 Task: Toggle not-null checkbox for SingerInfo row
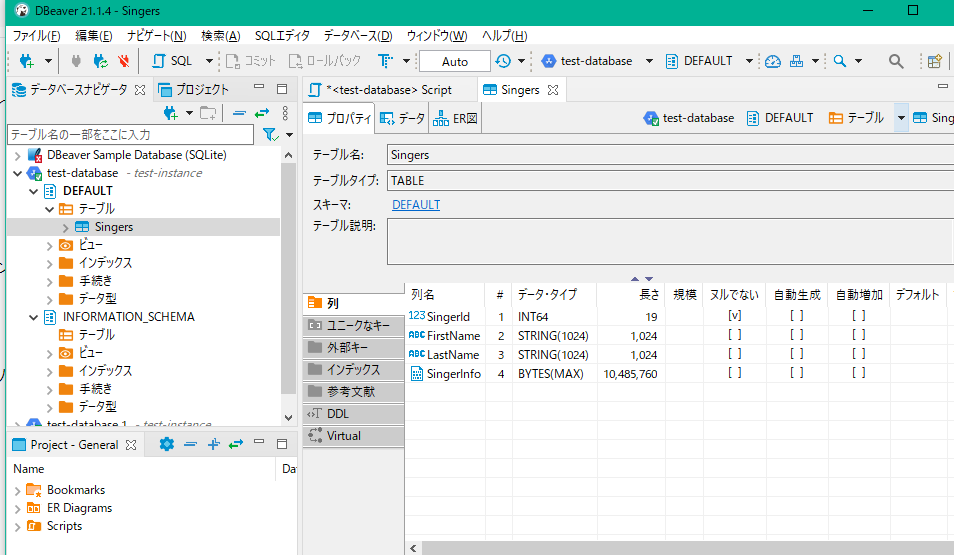tap(735, 372)
